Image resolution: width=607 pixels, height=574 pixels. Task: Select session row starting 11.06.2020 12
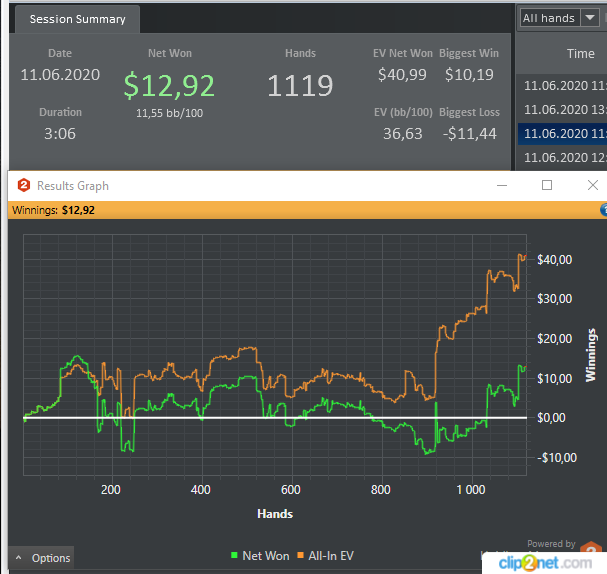[562, 158]
